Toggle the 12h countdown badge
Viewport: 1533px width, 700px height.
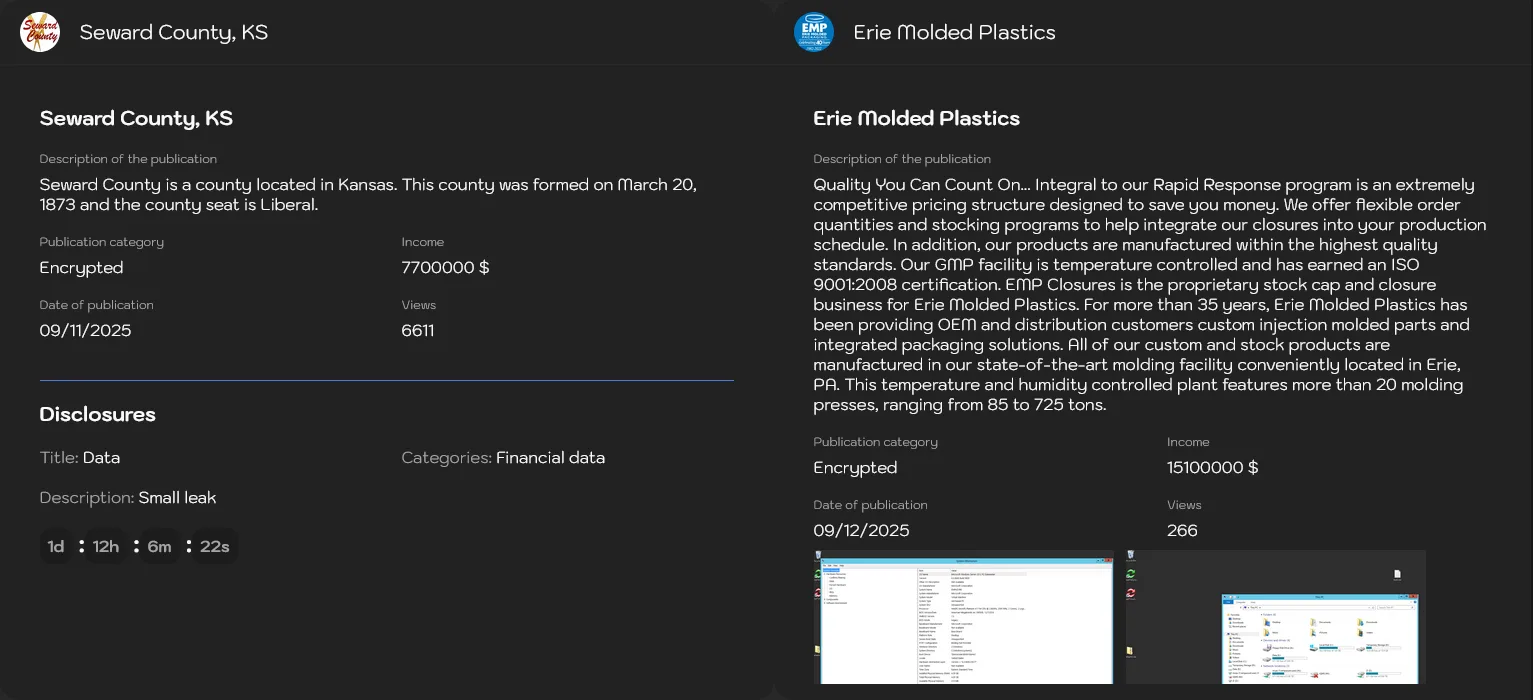105,546
